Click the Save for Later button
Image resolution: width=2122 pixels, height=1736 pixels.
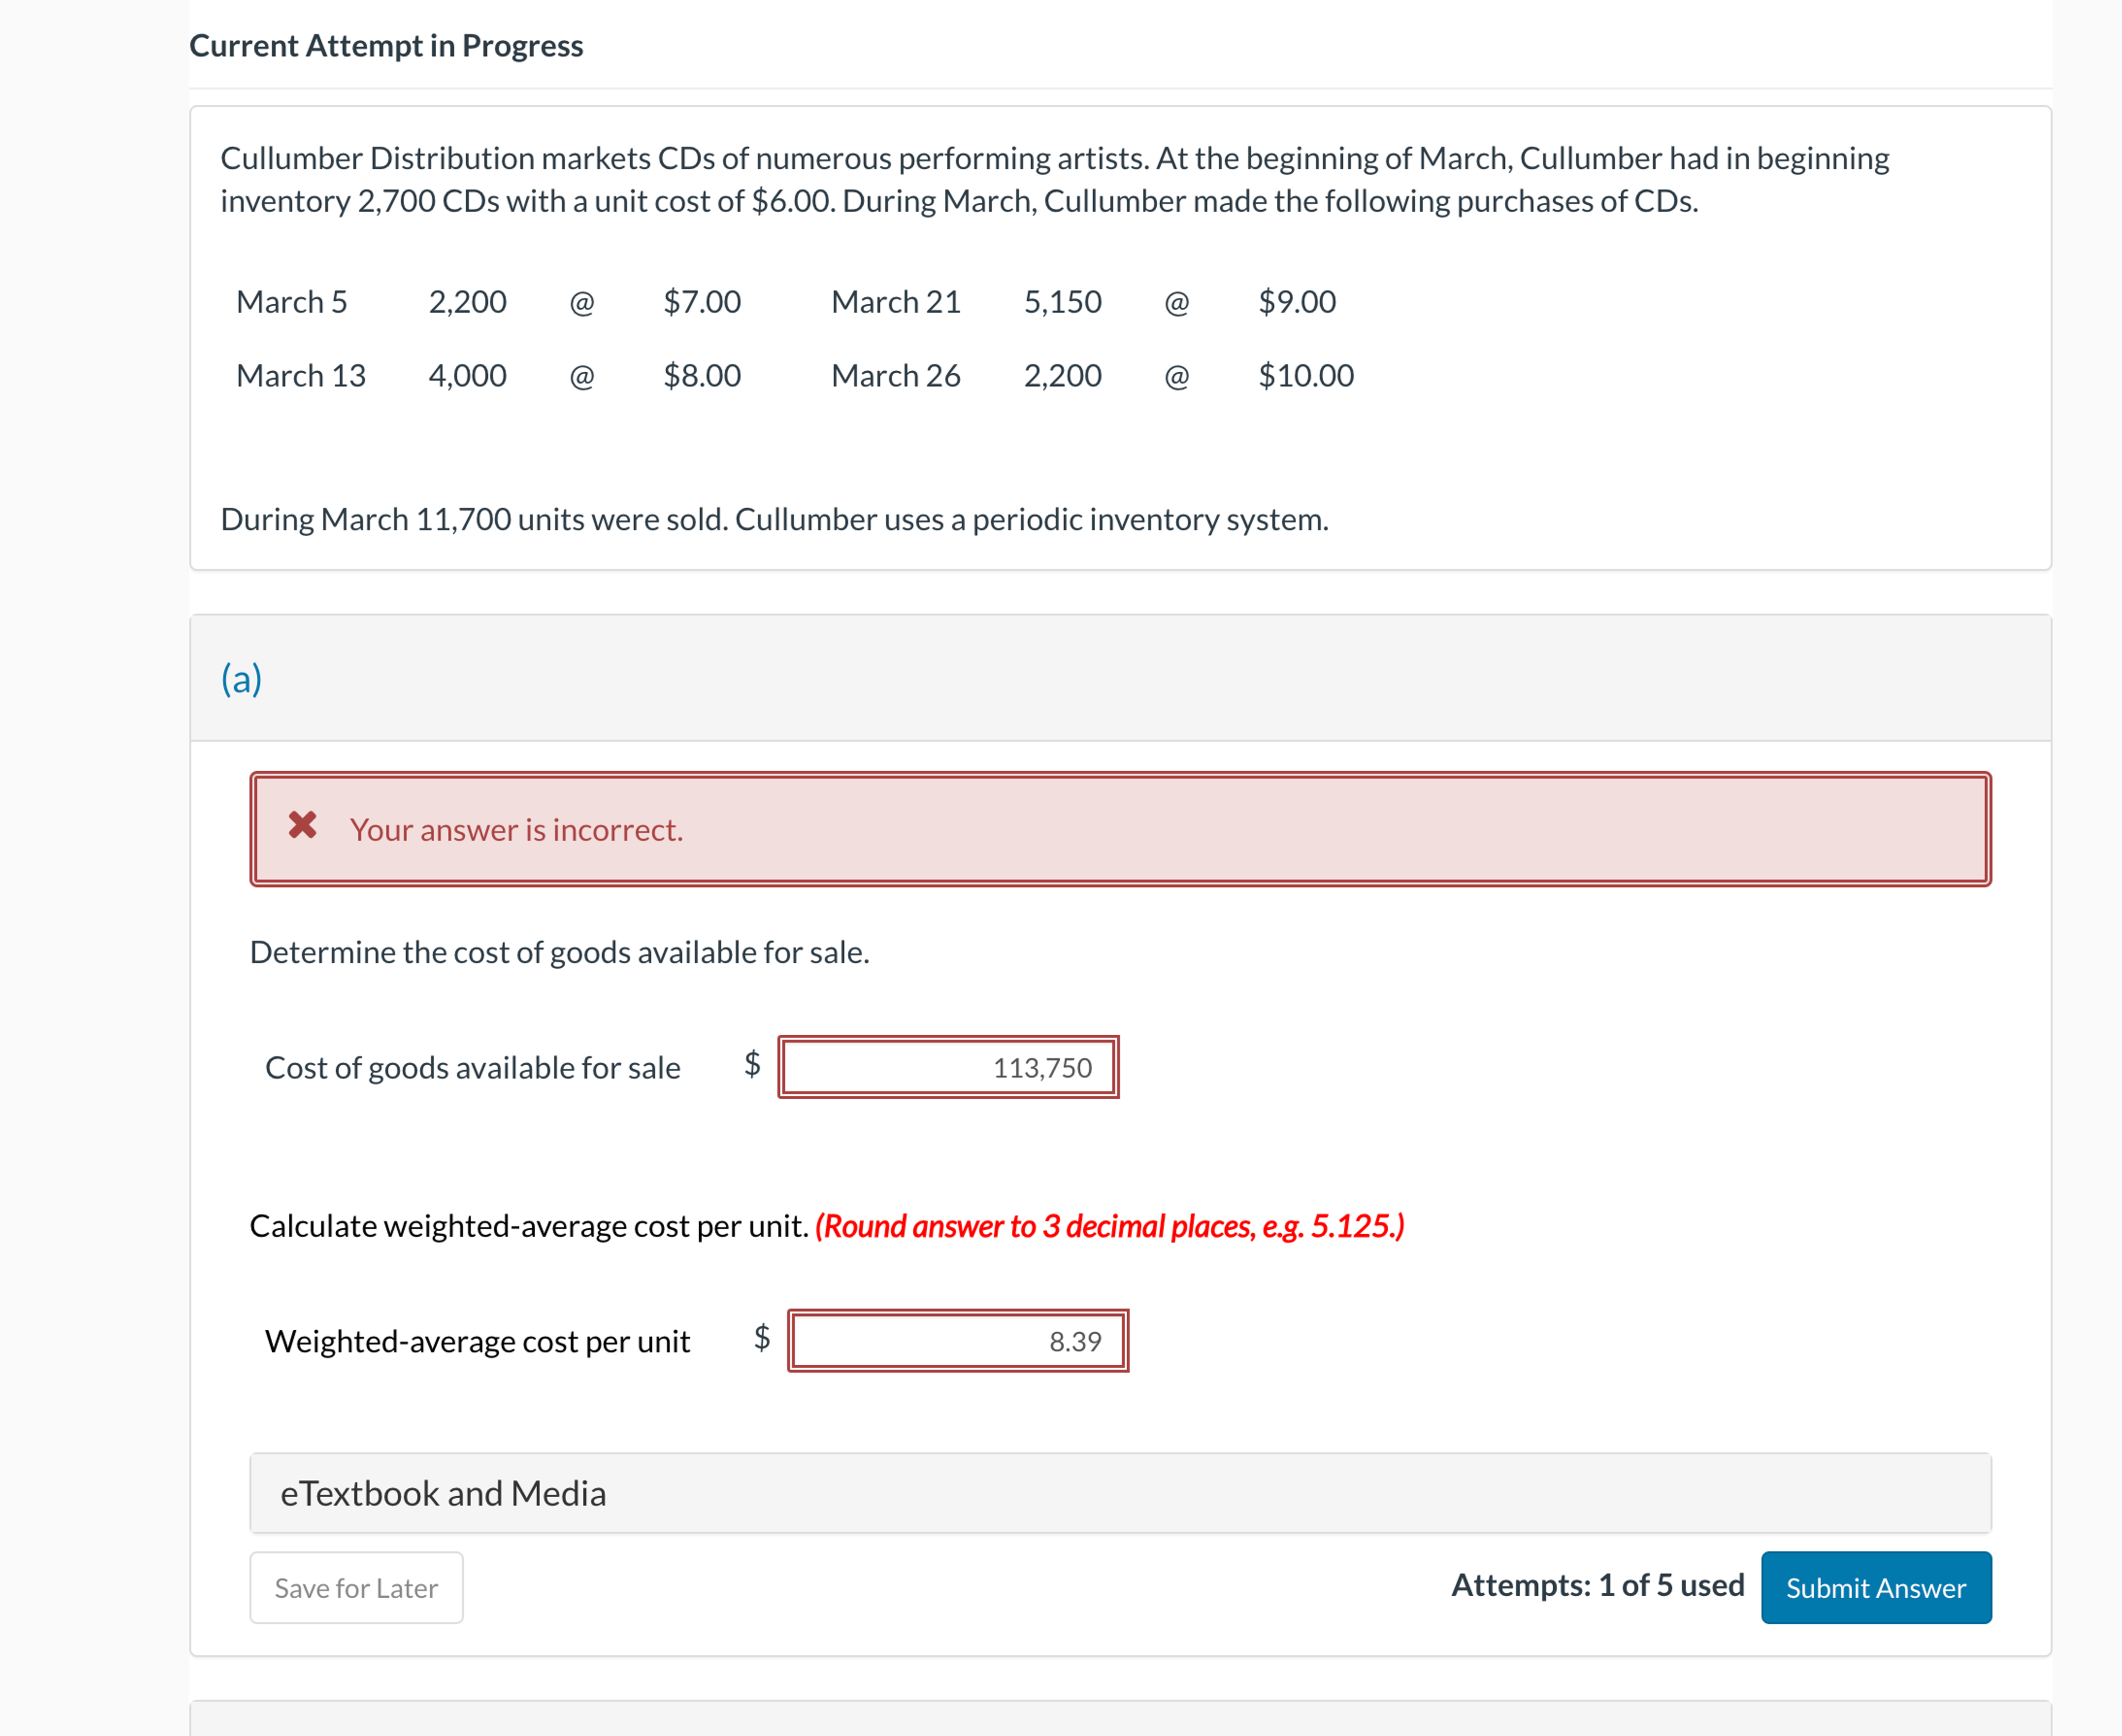[356, 1587]
